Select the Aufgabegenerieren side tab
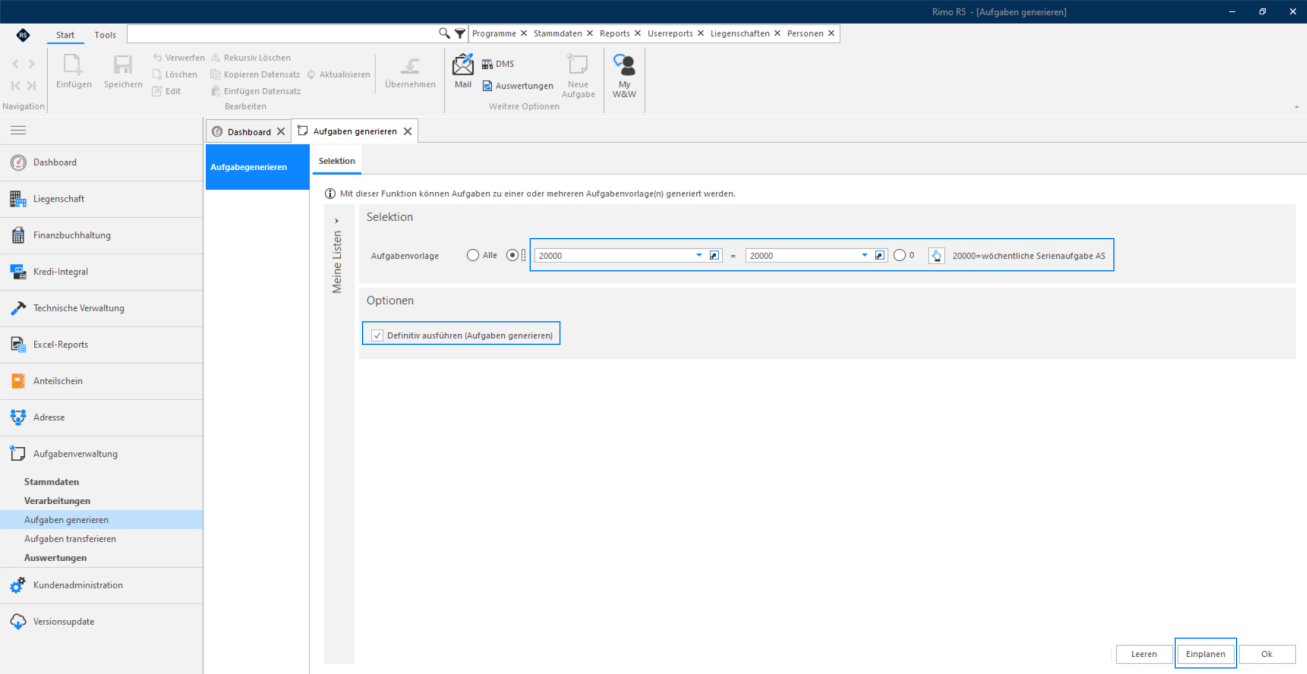Viewport: 1307px width, 674px height. tap(257, 167)
